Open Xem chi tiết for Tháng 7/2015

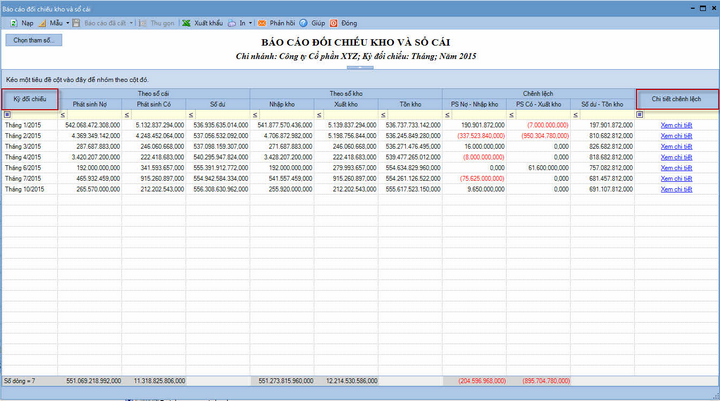point(676,179)
